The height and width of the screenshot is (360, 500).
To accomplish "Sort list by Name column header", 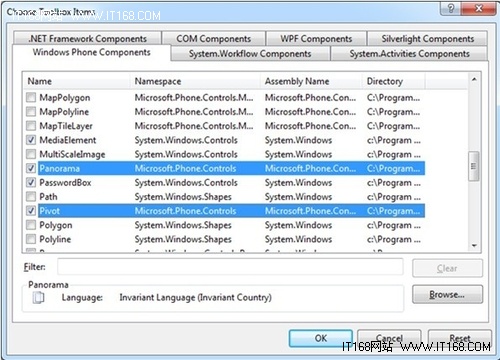I will (x=77, y=81).
